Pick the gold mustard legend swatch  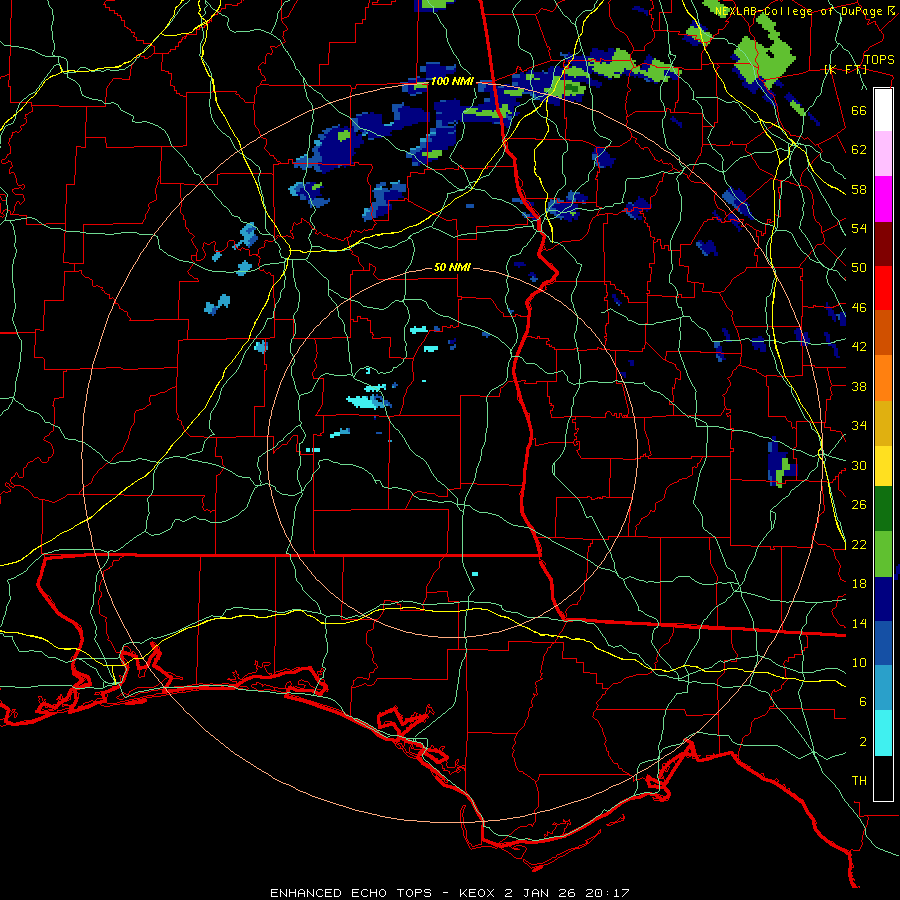point(883,424)
